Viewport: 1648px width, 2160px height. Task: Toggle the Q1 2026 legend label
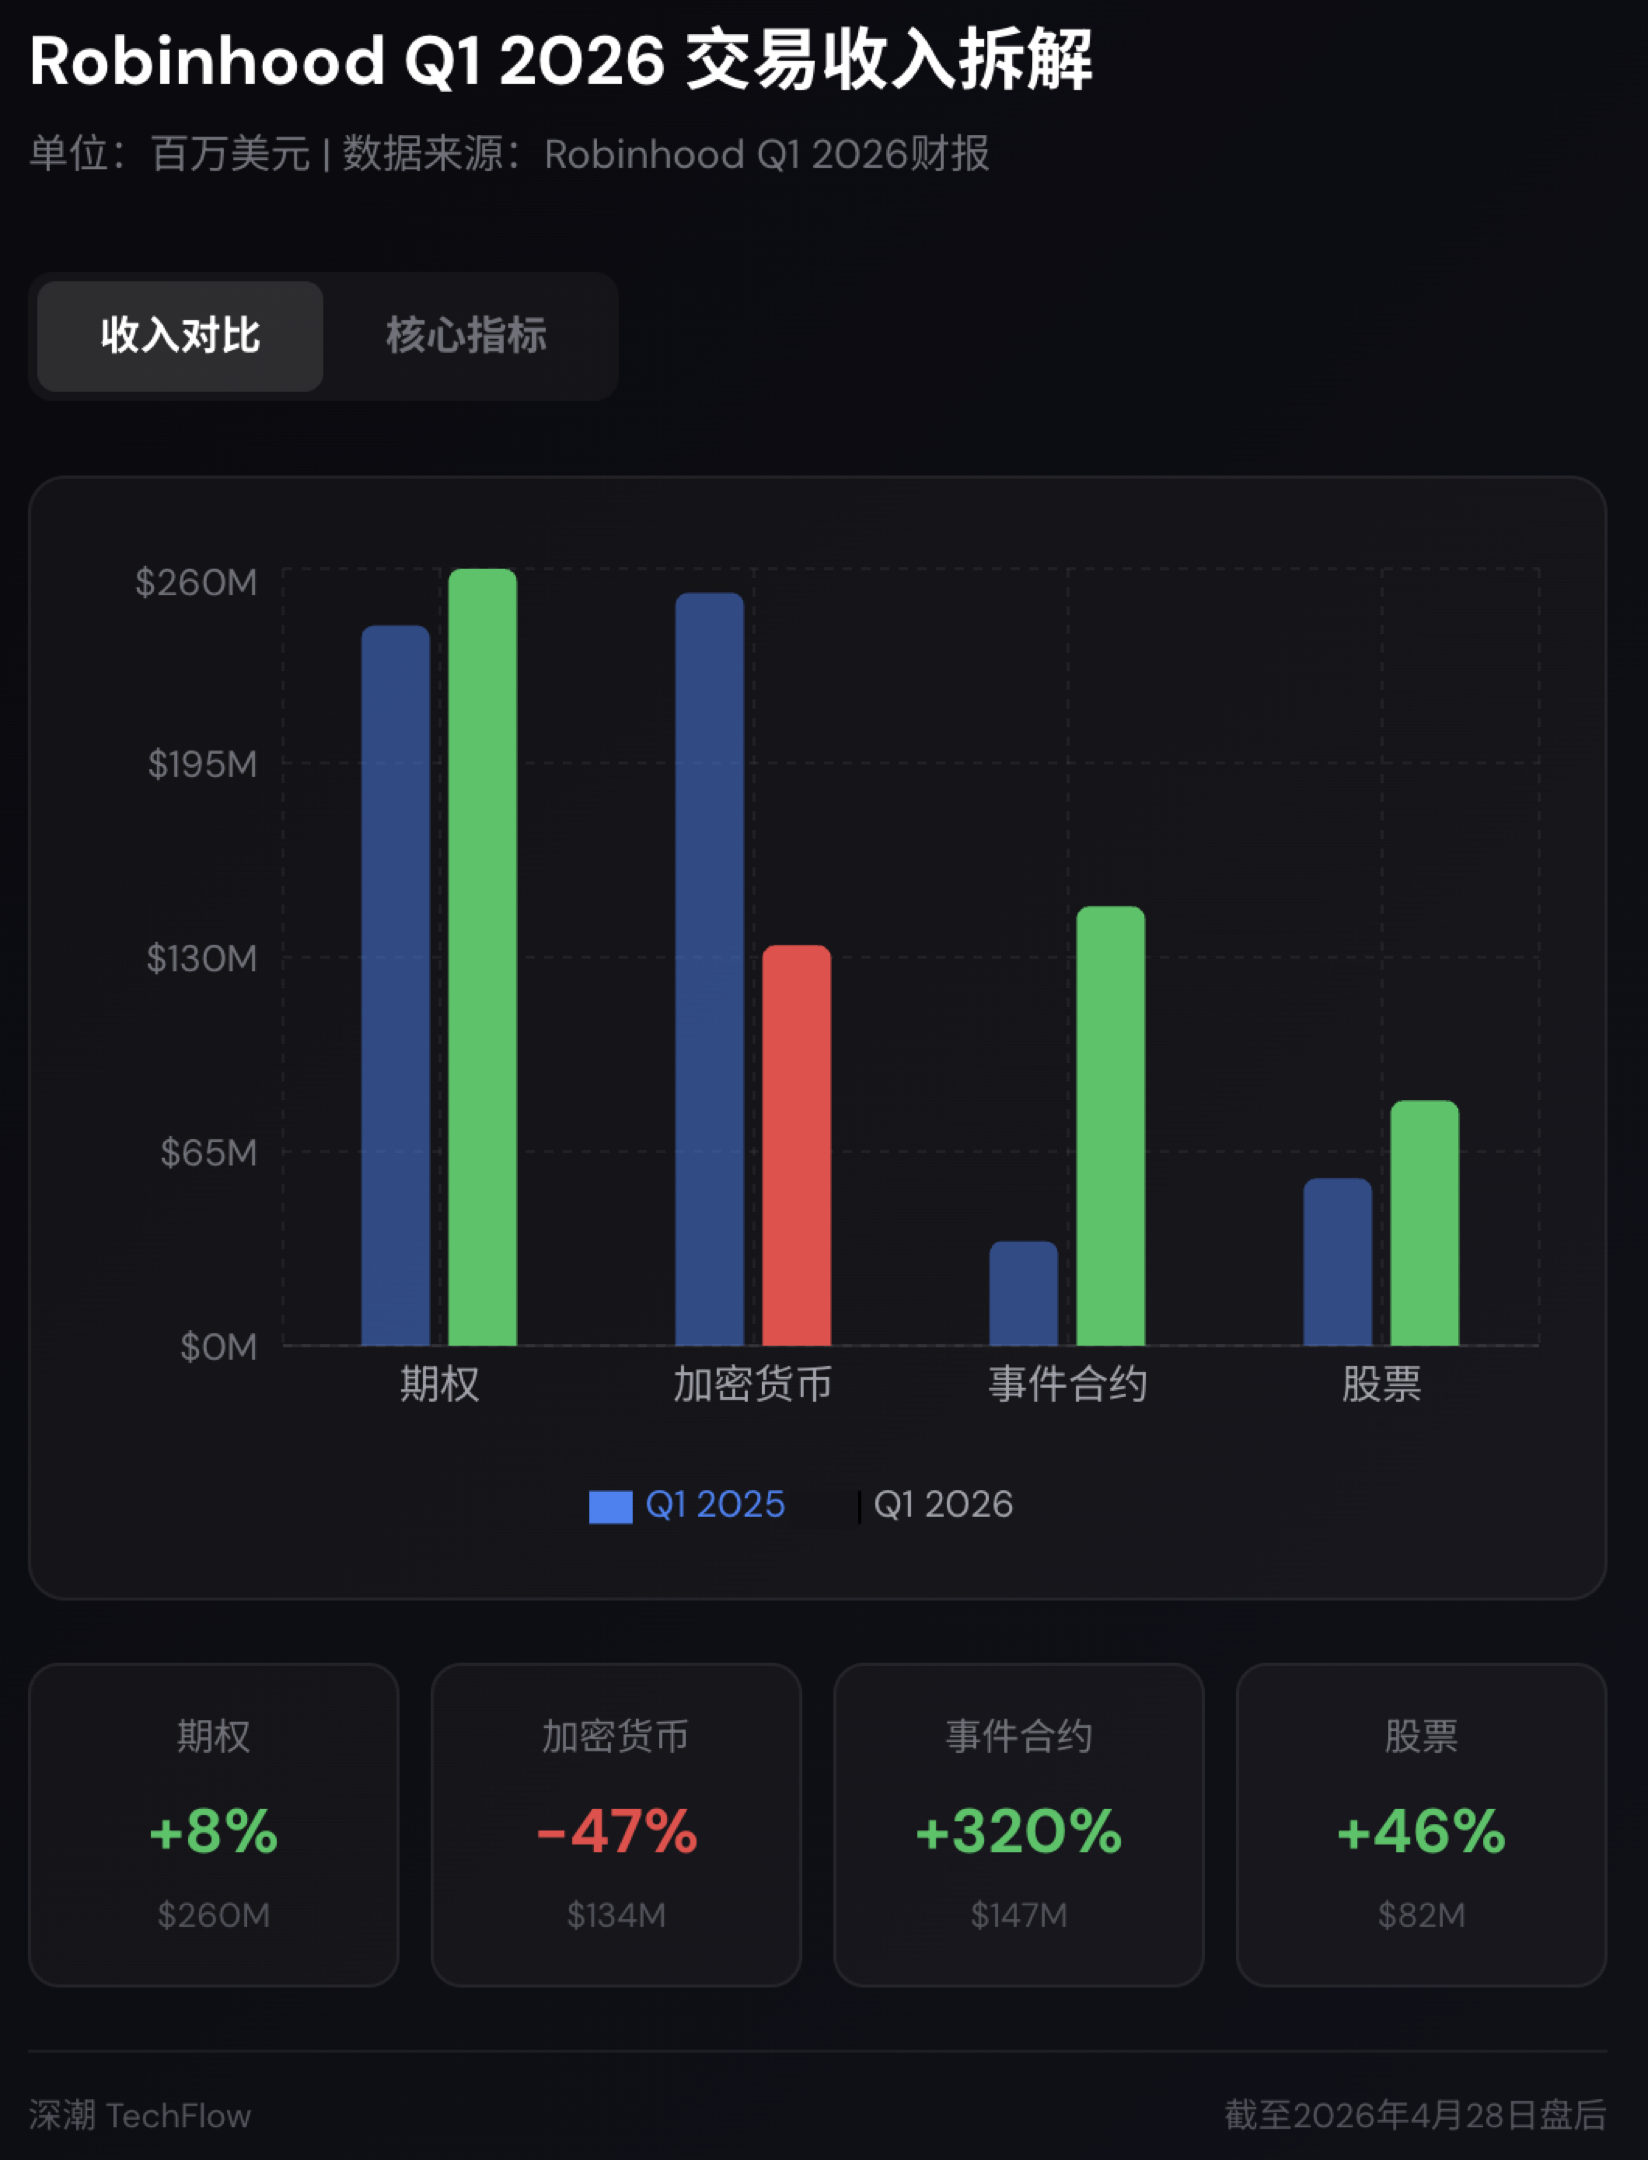point(943,1504)
